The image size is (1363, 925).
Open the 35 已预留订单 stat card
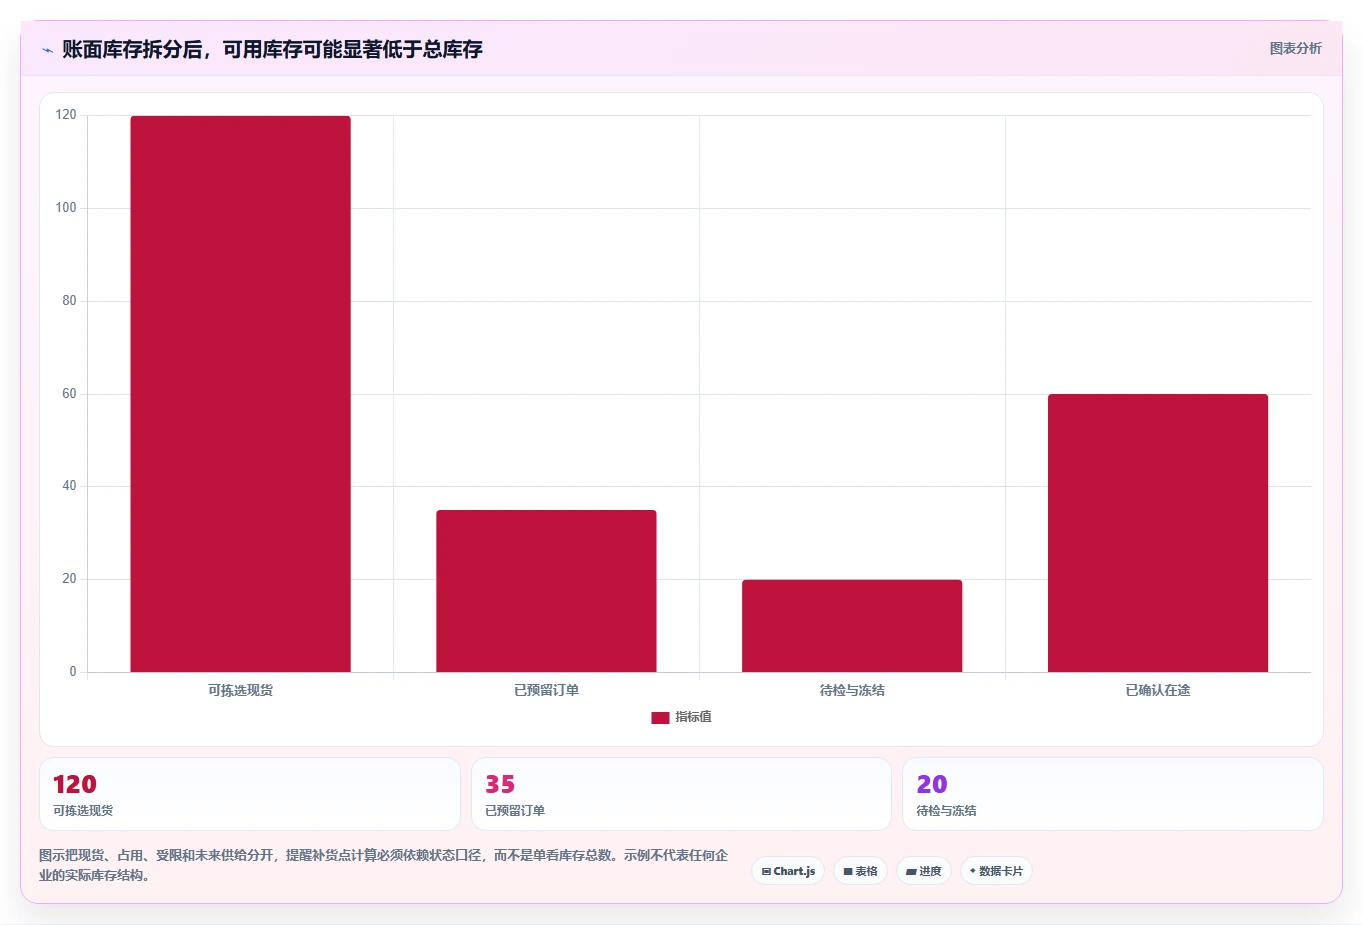681,794
